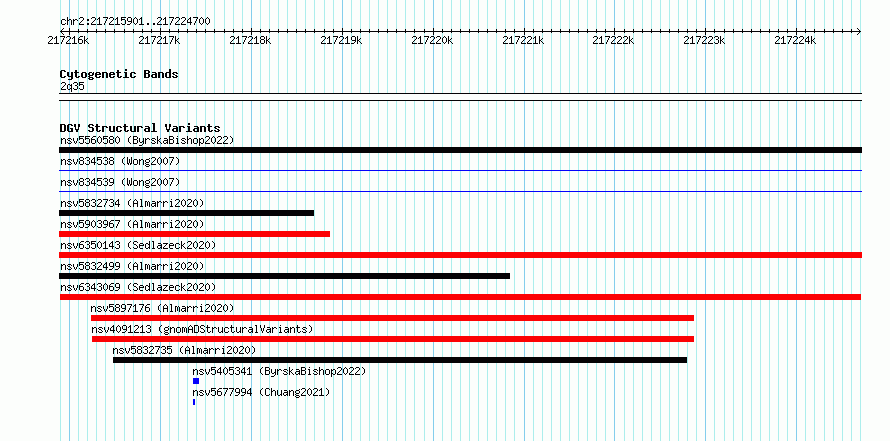Click the 217220k ruler label
Image resolution: width=890 pixels, height=441 pixels.
tap(432, 40)
